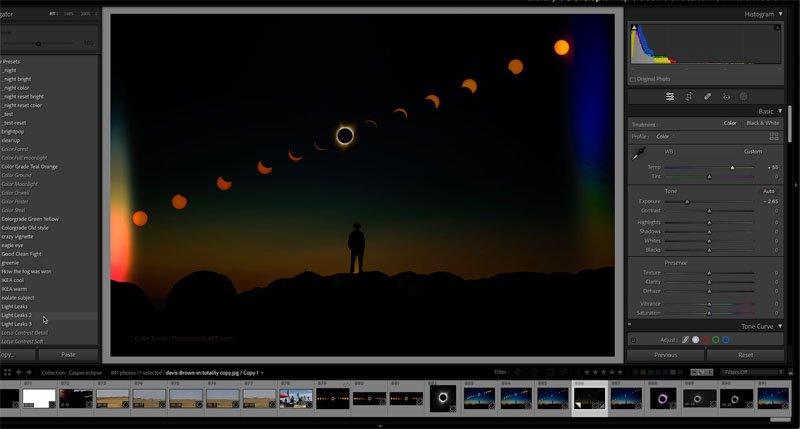Apply the crazy vignette preset
The width and height of the screenshot is (800, 429).
17,236
